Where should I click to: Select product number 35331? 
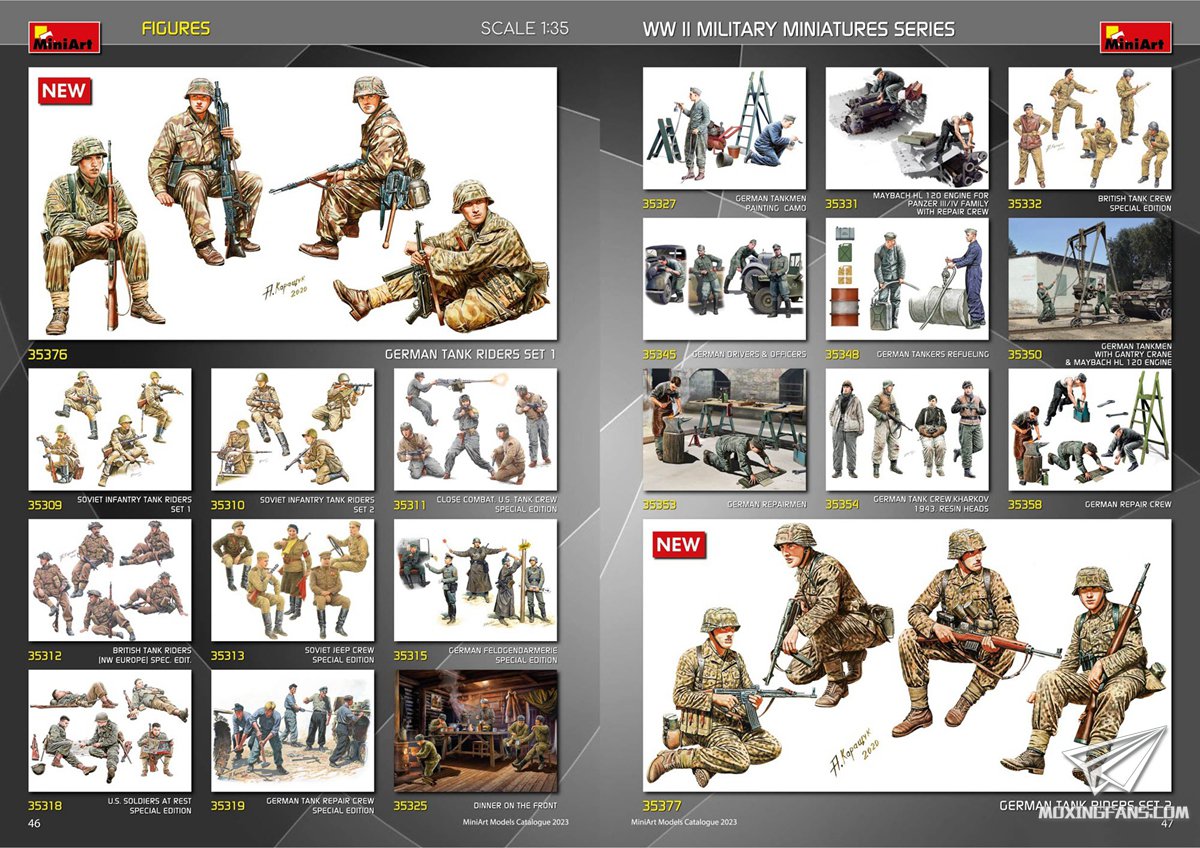point(842,204)
